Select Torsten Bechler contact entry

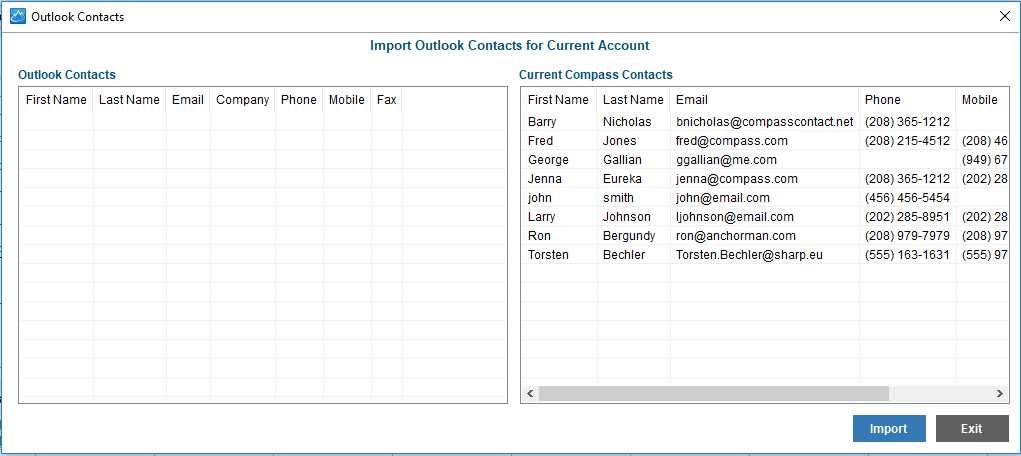(764, 255)
